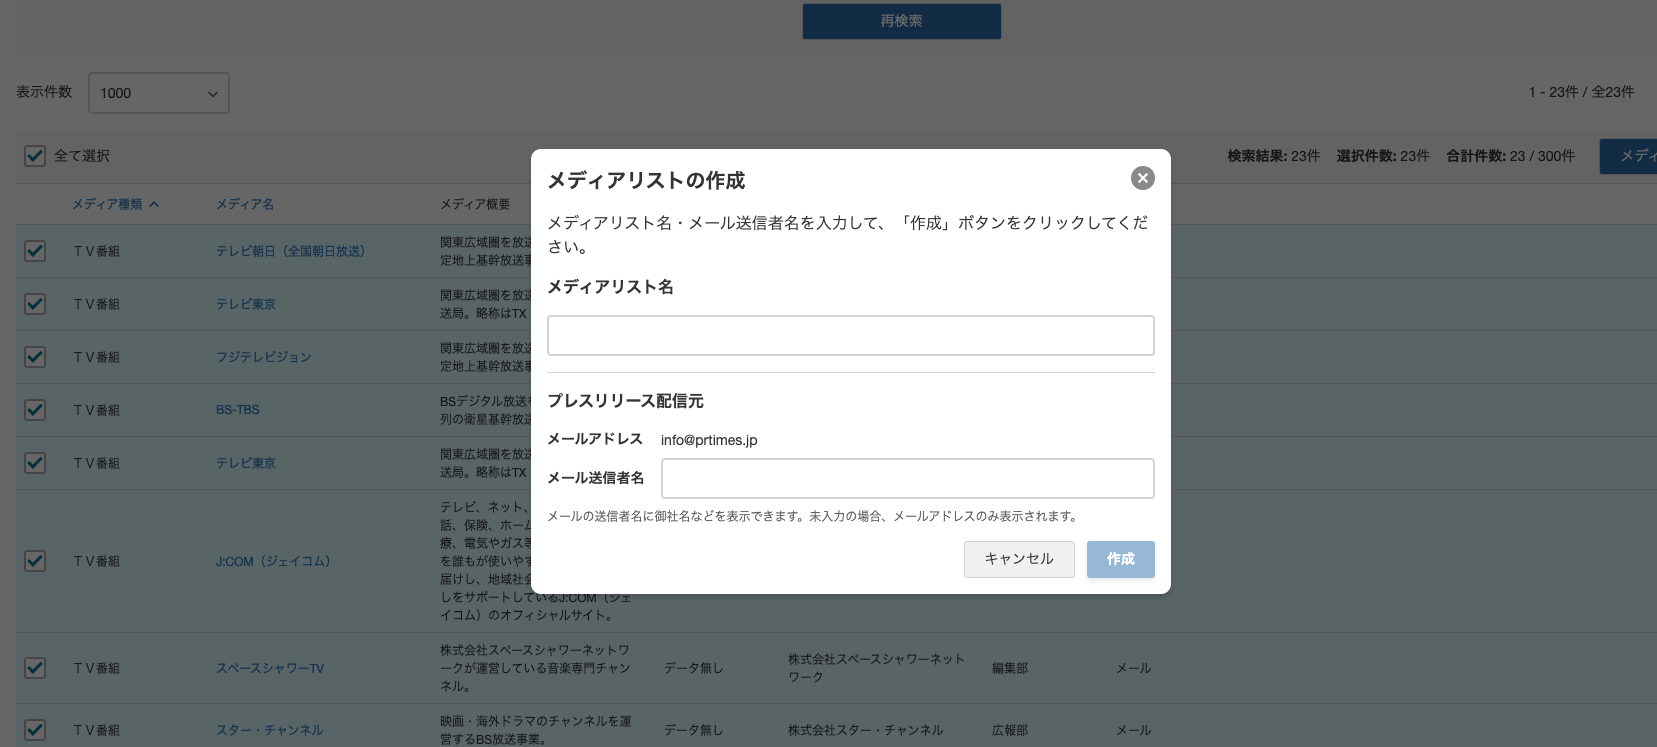Uncheck the BS-TBS row checkbox

tap(35, 410)
